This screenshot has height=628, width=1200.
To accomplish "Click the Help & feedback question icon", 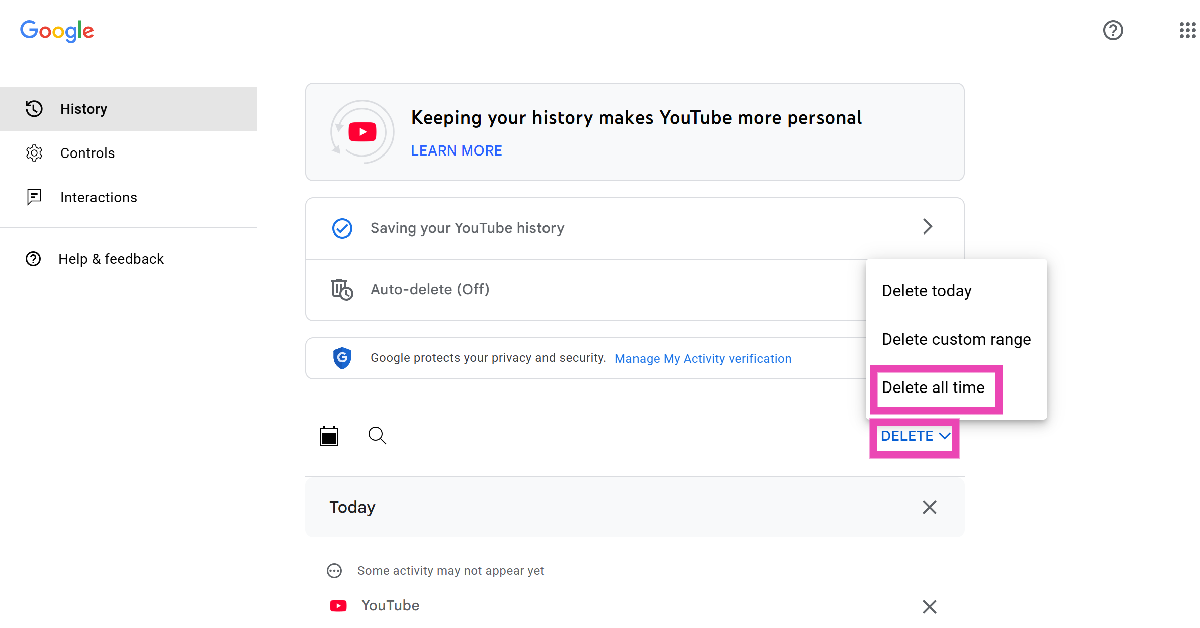I will pos(34,259).
